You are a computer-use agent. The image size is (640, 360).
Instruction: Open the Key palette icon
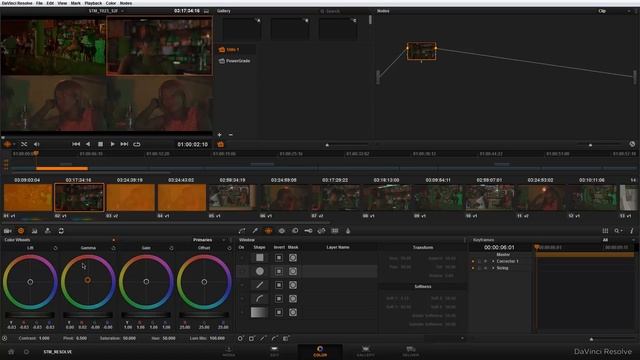click(x=308, y=231)
